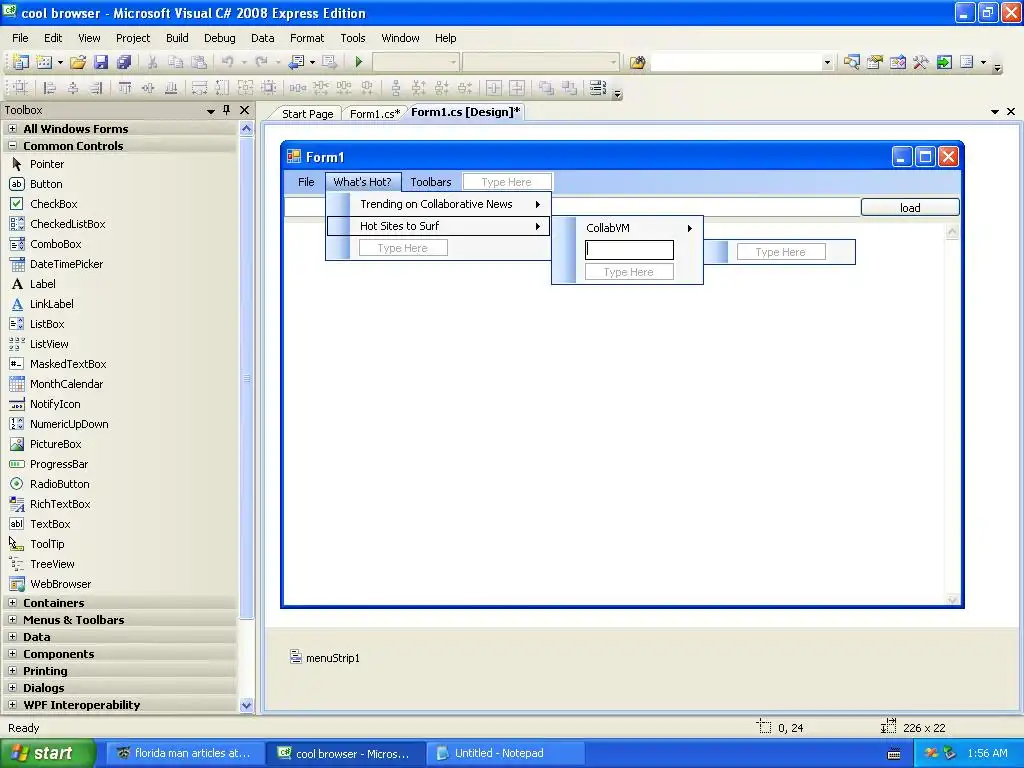Click the Align to Grid layout icon
The width and height of the screenshot is (1024, 768).
click(x=20, y=88)
